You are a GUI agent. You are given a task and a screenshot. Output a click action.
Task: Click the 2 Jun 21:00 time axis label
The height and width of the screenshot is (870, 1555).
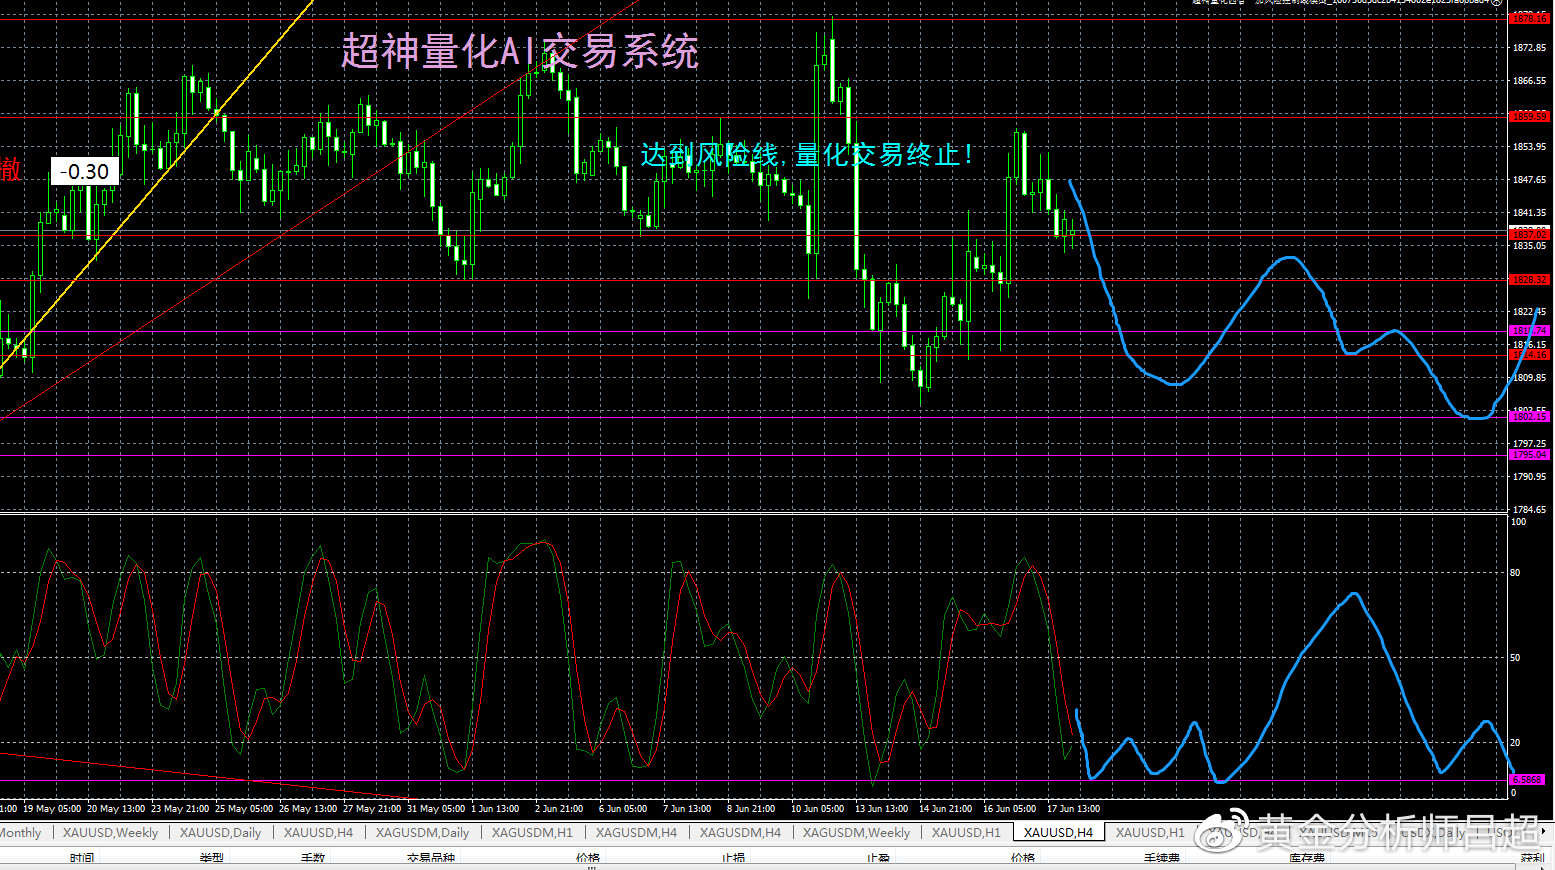click(559, 808)
